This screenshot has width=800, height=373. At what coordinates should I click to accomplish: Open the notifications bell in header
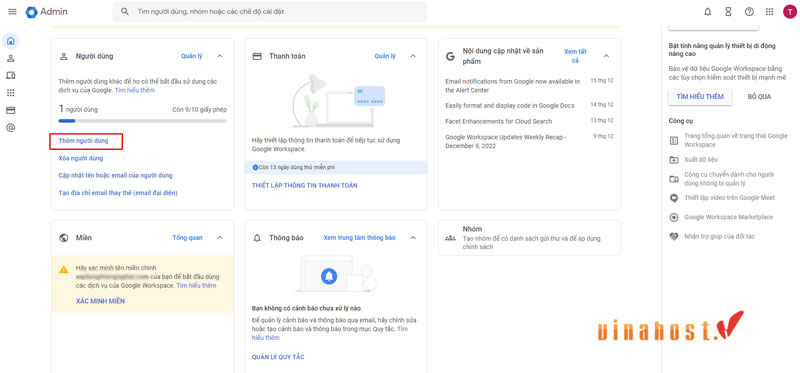coord(707,12)
